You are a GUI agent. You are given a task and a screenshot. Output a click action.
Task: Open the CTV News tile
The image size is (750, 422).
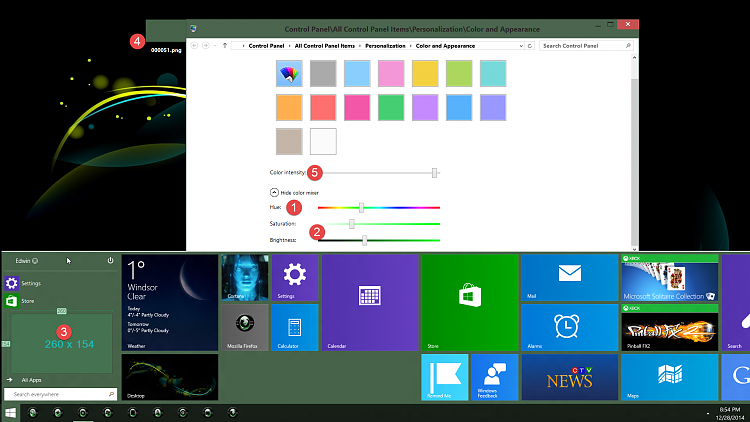point(570,377)
